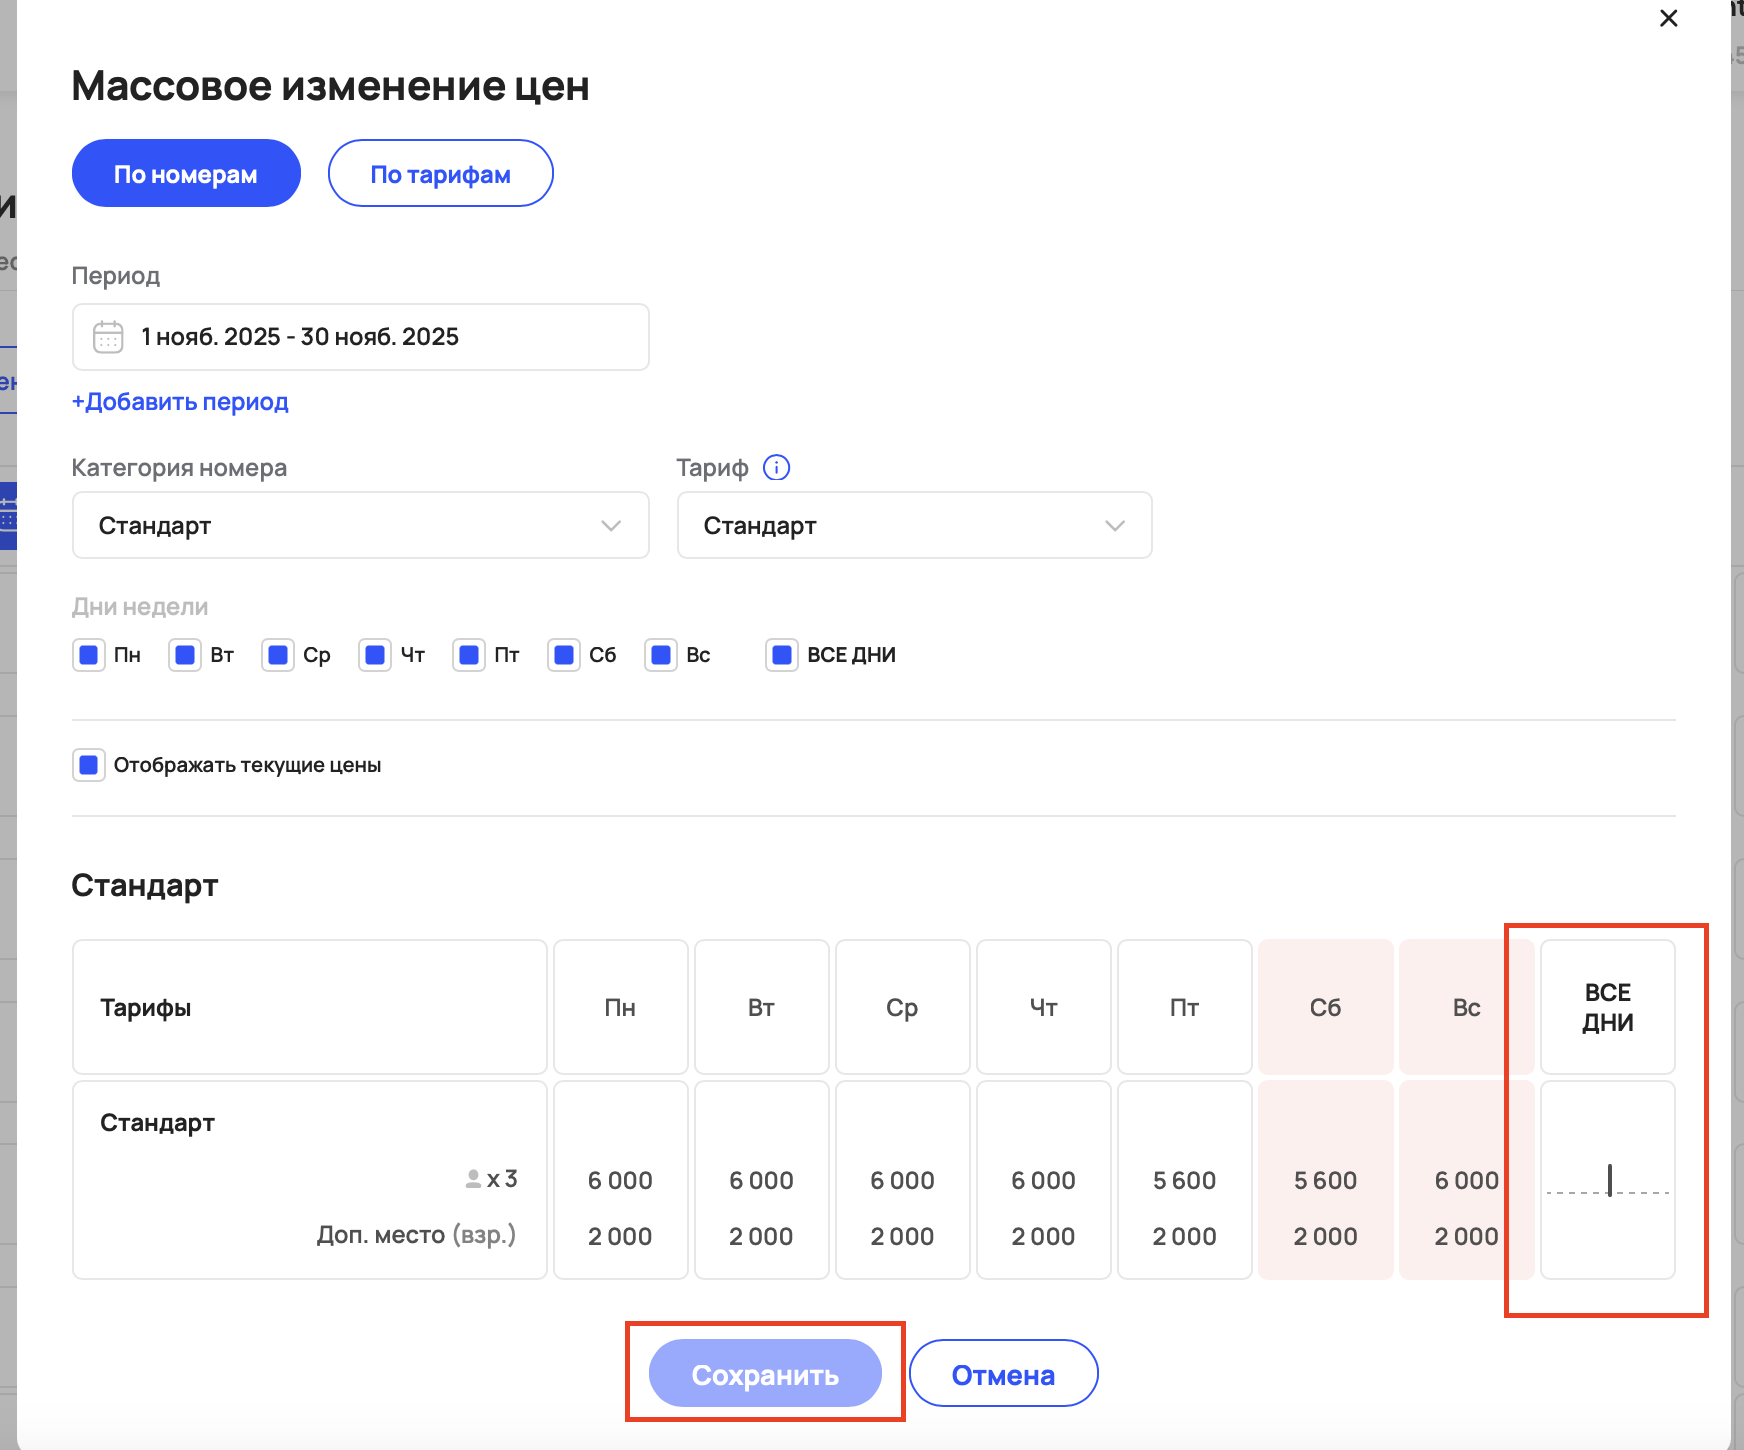This screenshot has height=1450, width=1744.
Task: Select the По номерам tab
Action: pyautogui.click(x=186, y=174)
